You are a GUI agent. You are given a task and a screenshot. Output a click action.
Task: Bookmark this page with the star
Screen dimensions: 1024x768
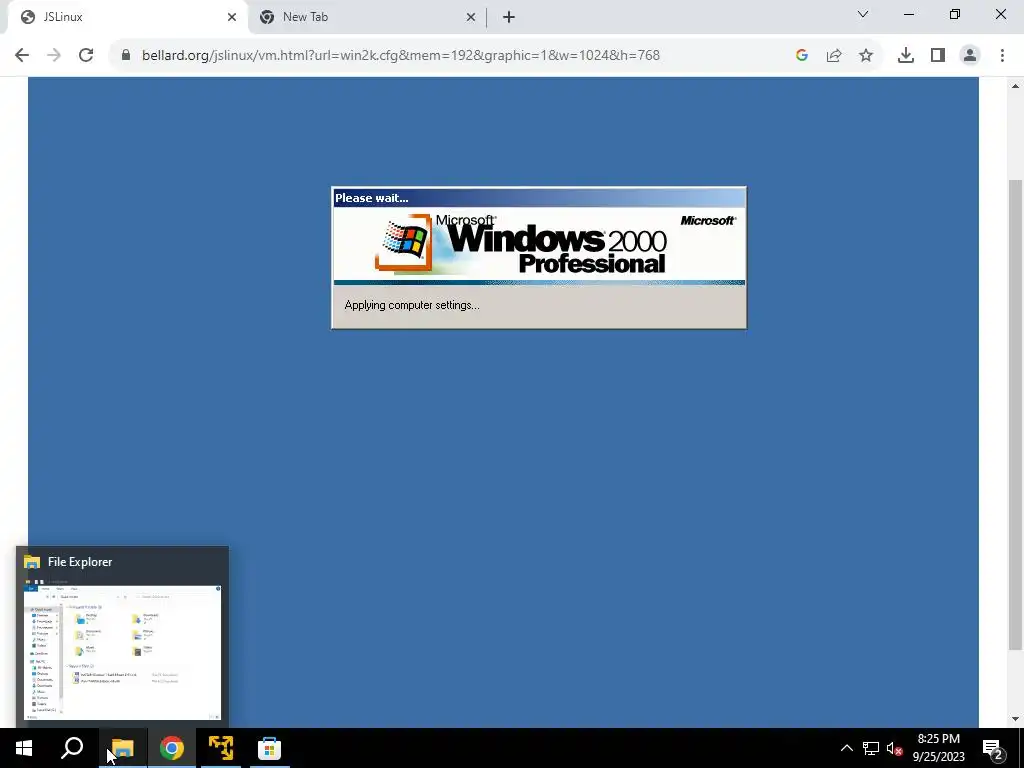click(x=866, y=56)
